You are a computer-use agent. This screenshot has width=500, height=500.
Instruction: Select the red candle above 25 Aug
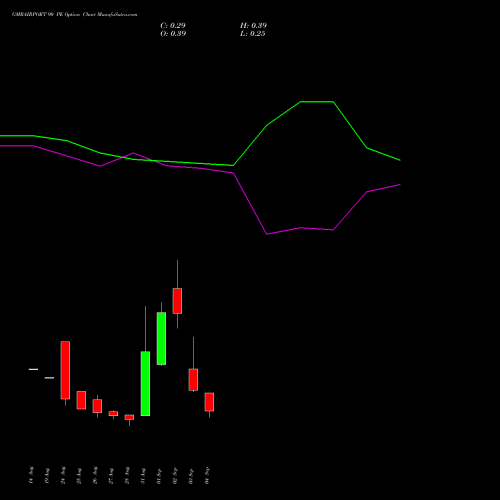[81, 400]
